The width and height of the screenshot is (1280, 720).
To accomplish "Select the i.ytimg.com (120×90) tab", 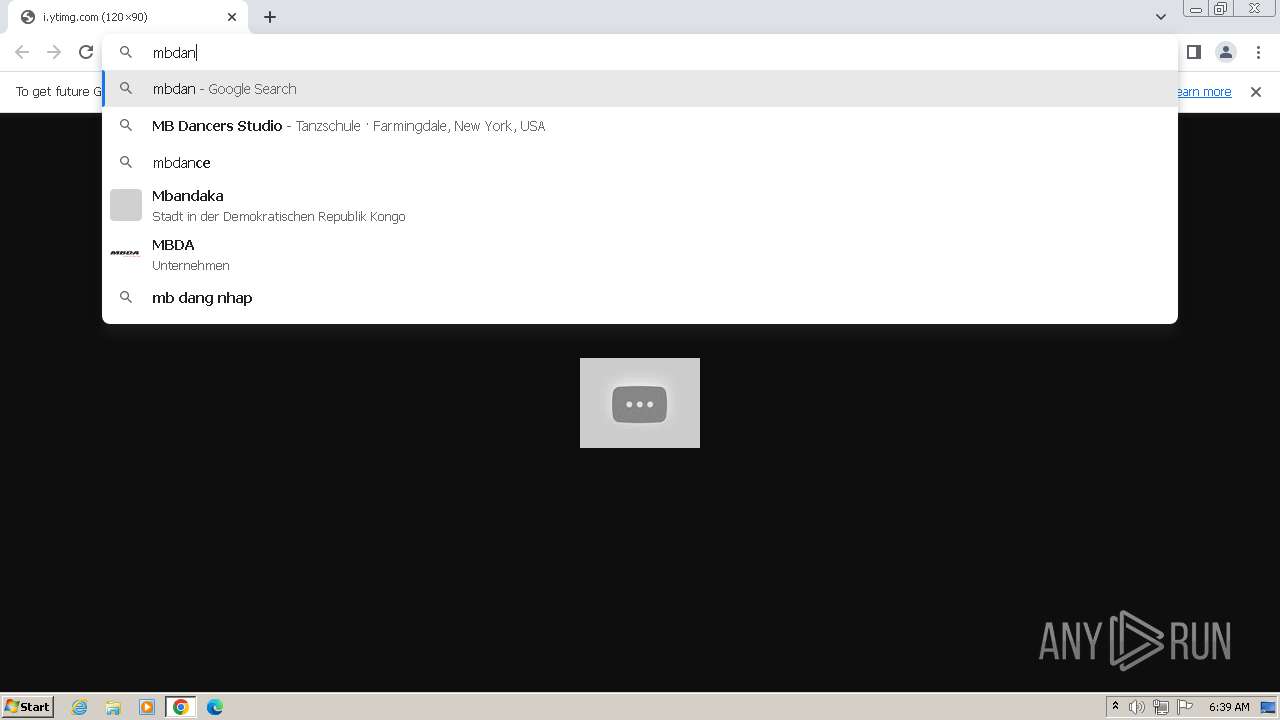I will [128, 17].
